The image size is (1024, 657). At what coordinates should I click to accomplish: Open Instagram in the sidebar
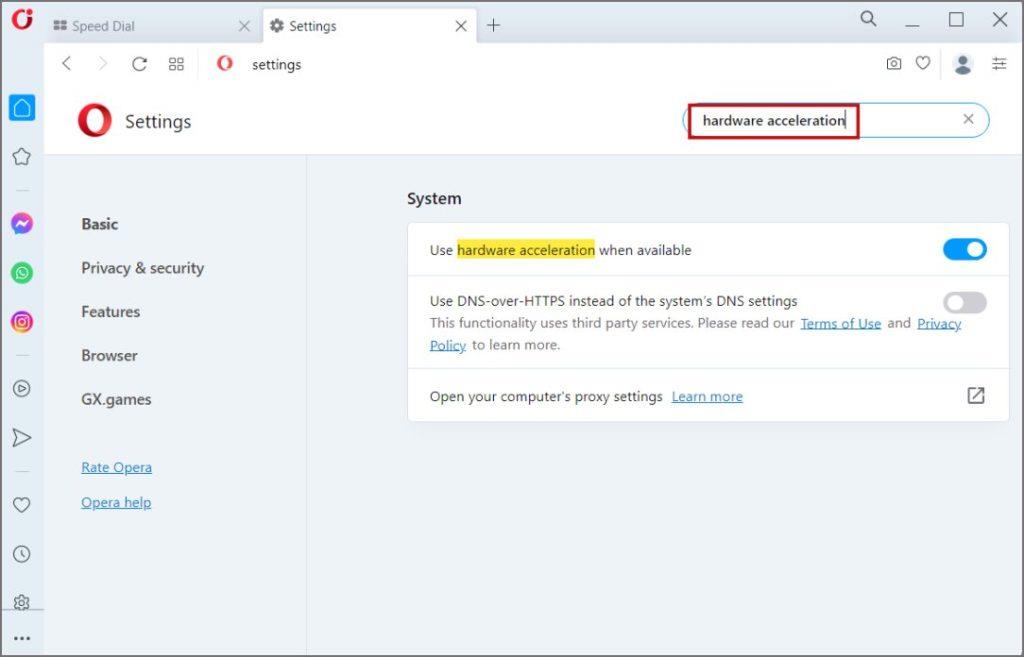point(22,322)
